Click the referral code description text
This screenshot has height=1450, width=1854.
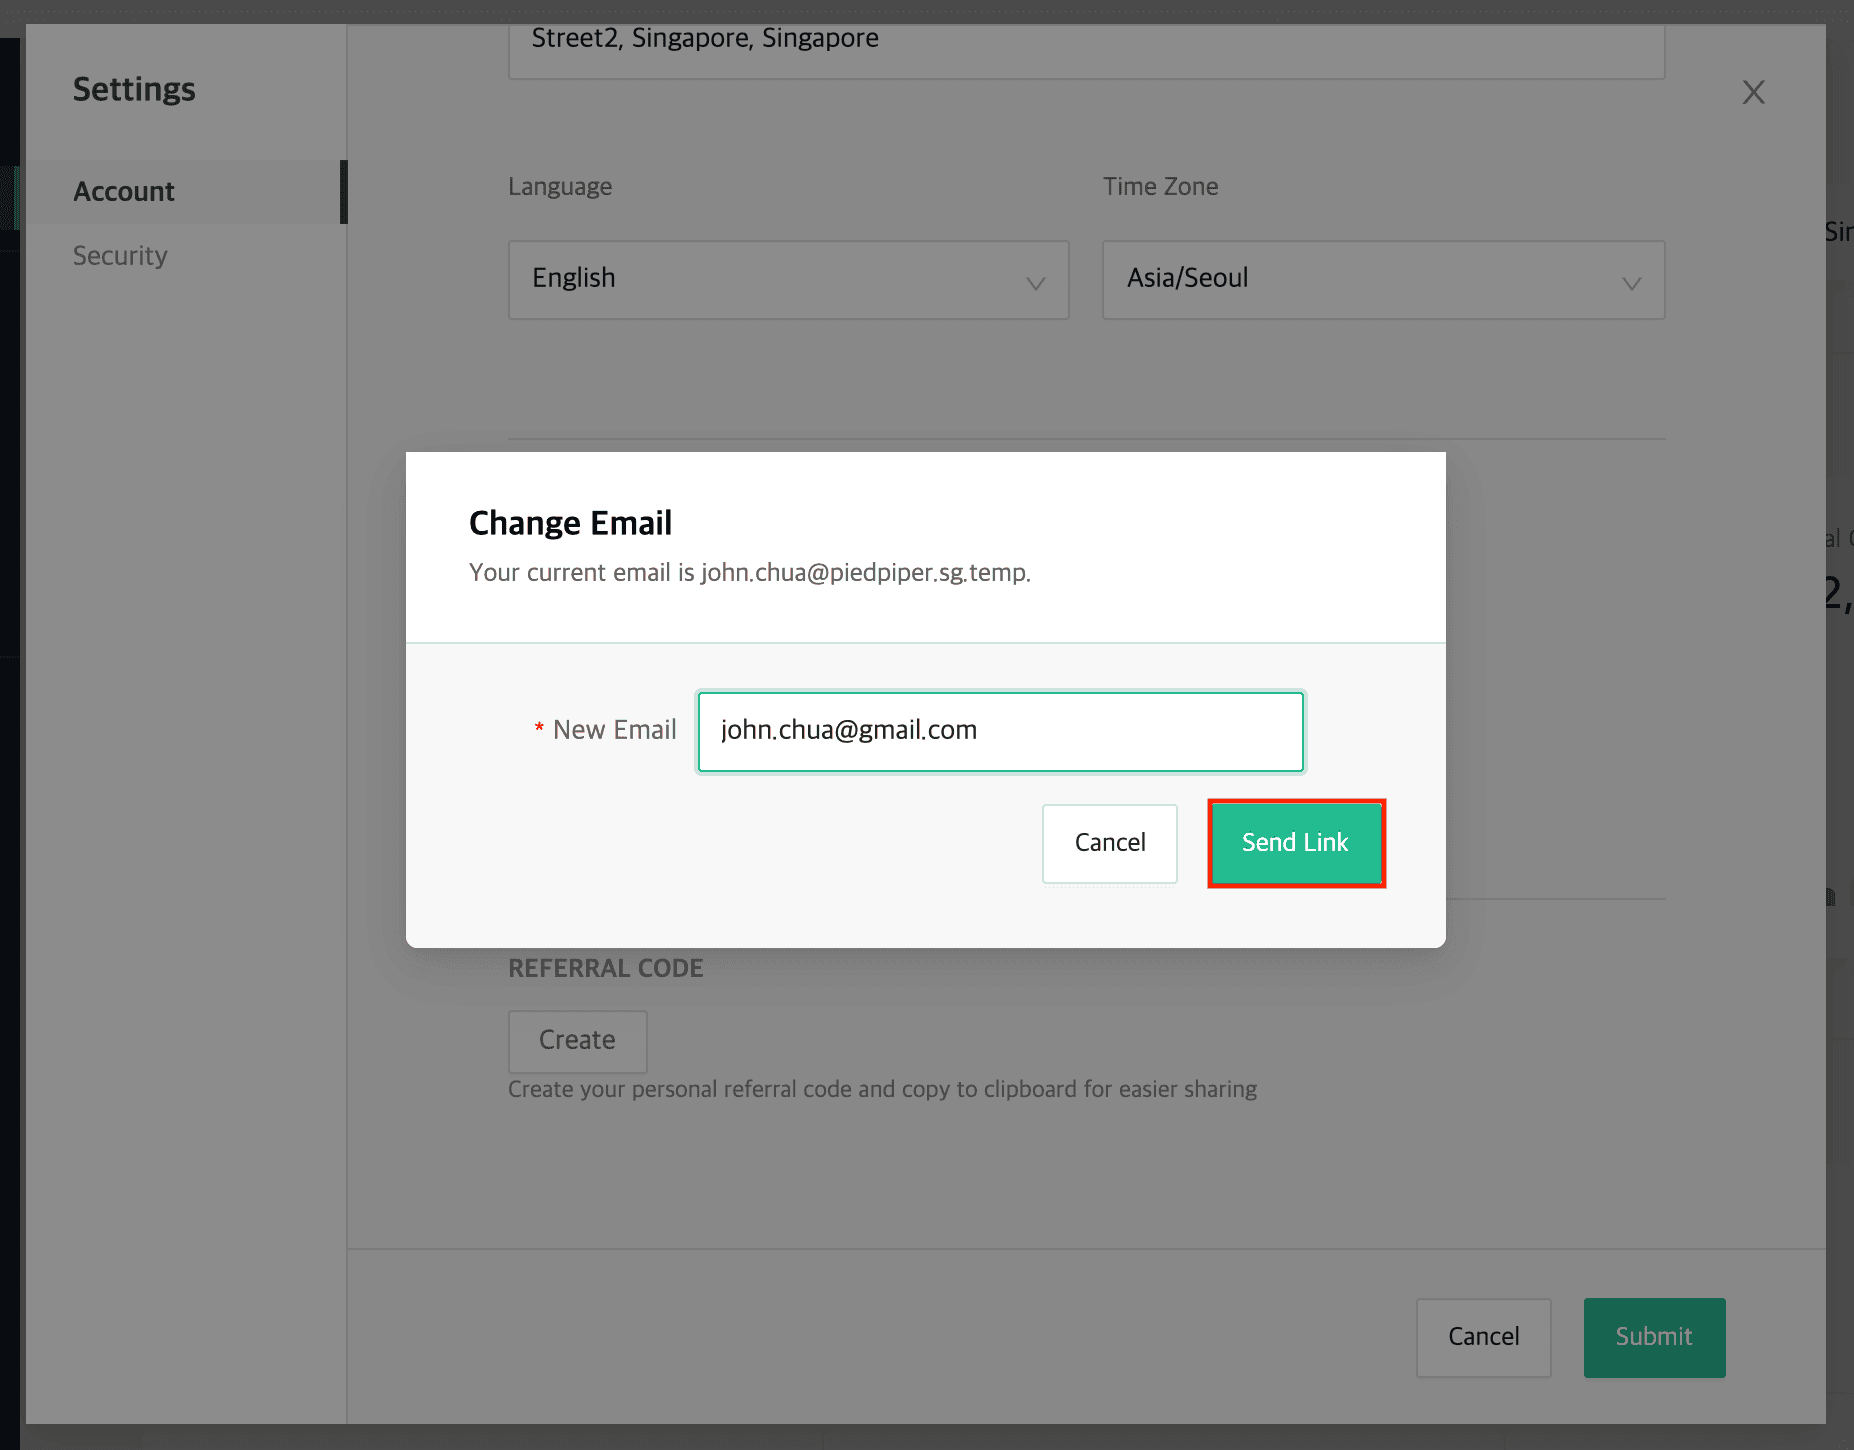click(x=882, y=1089)
